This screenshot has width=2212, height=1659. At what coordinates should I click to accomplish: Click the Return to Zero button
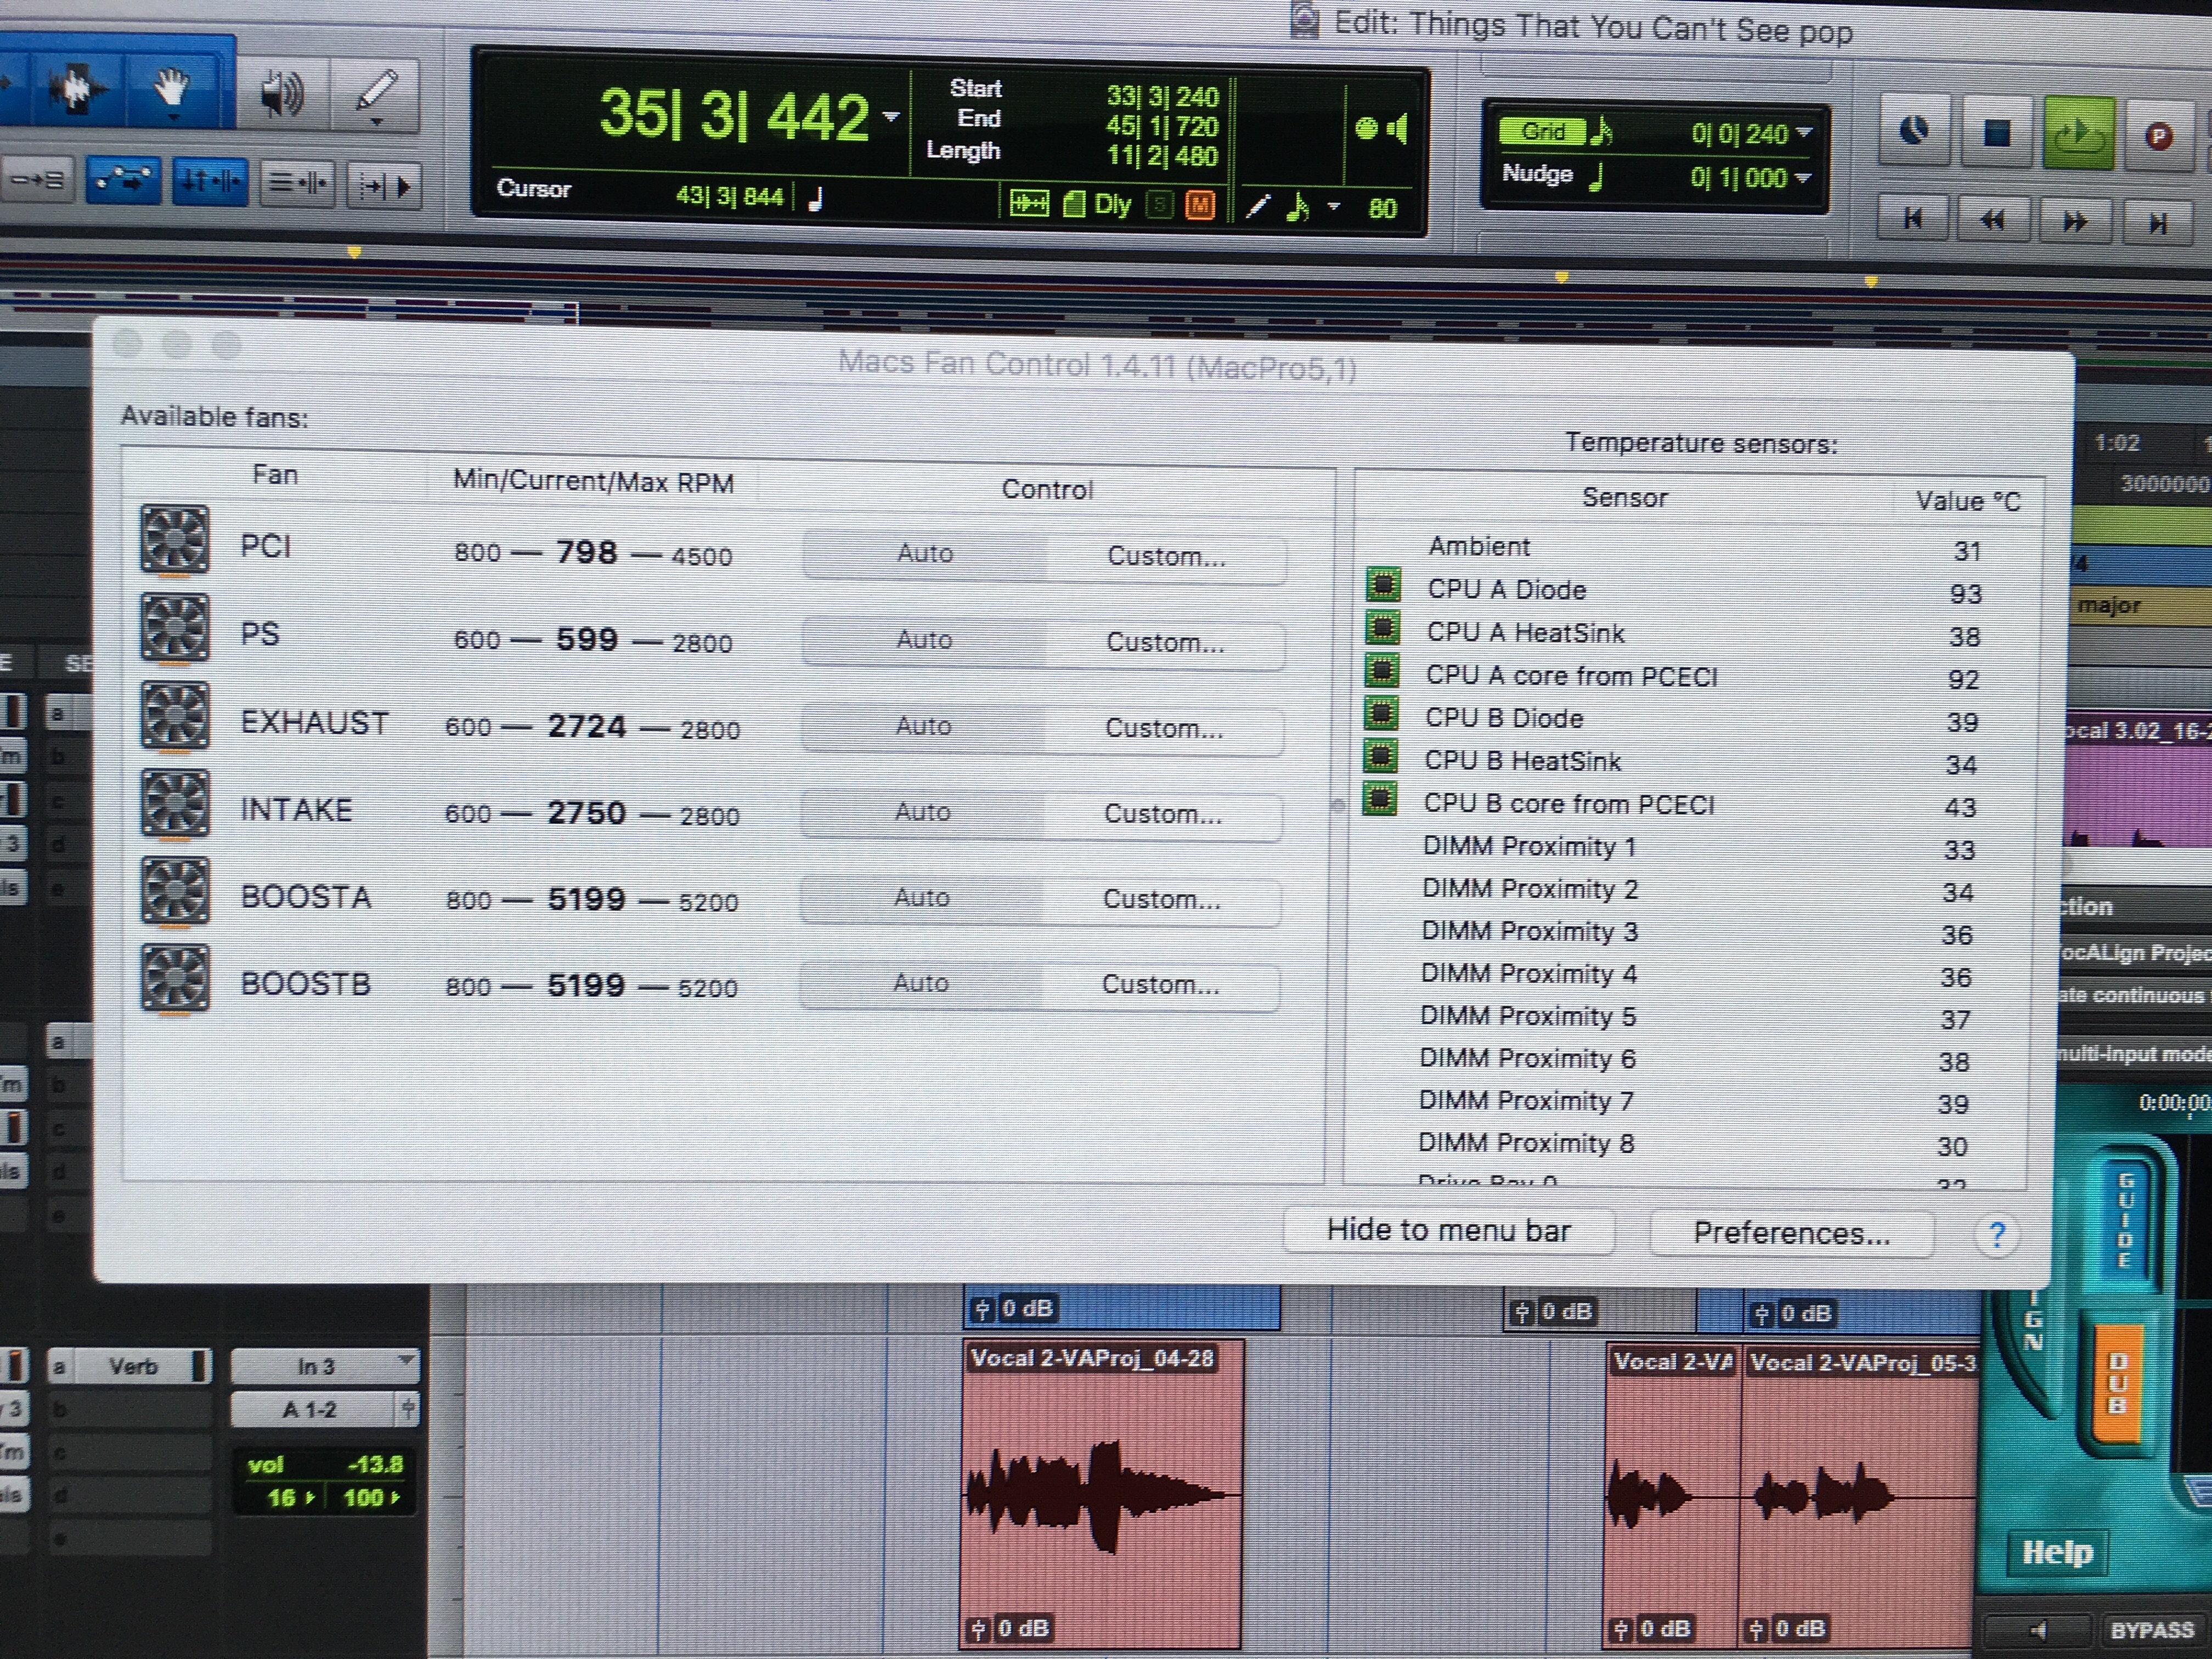tap(1913, 219)
